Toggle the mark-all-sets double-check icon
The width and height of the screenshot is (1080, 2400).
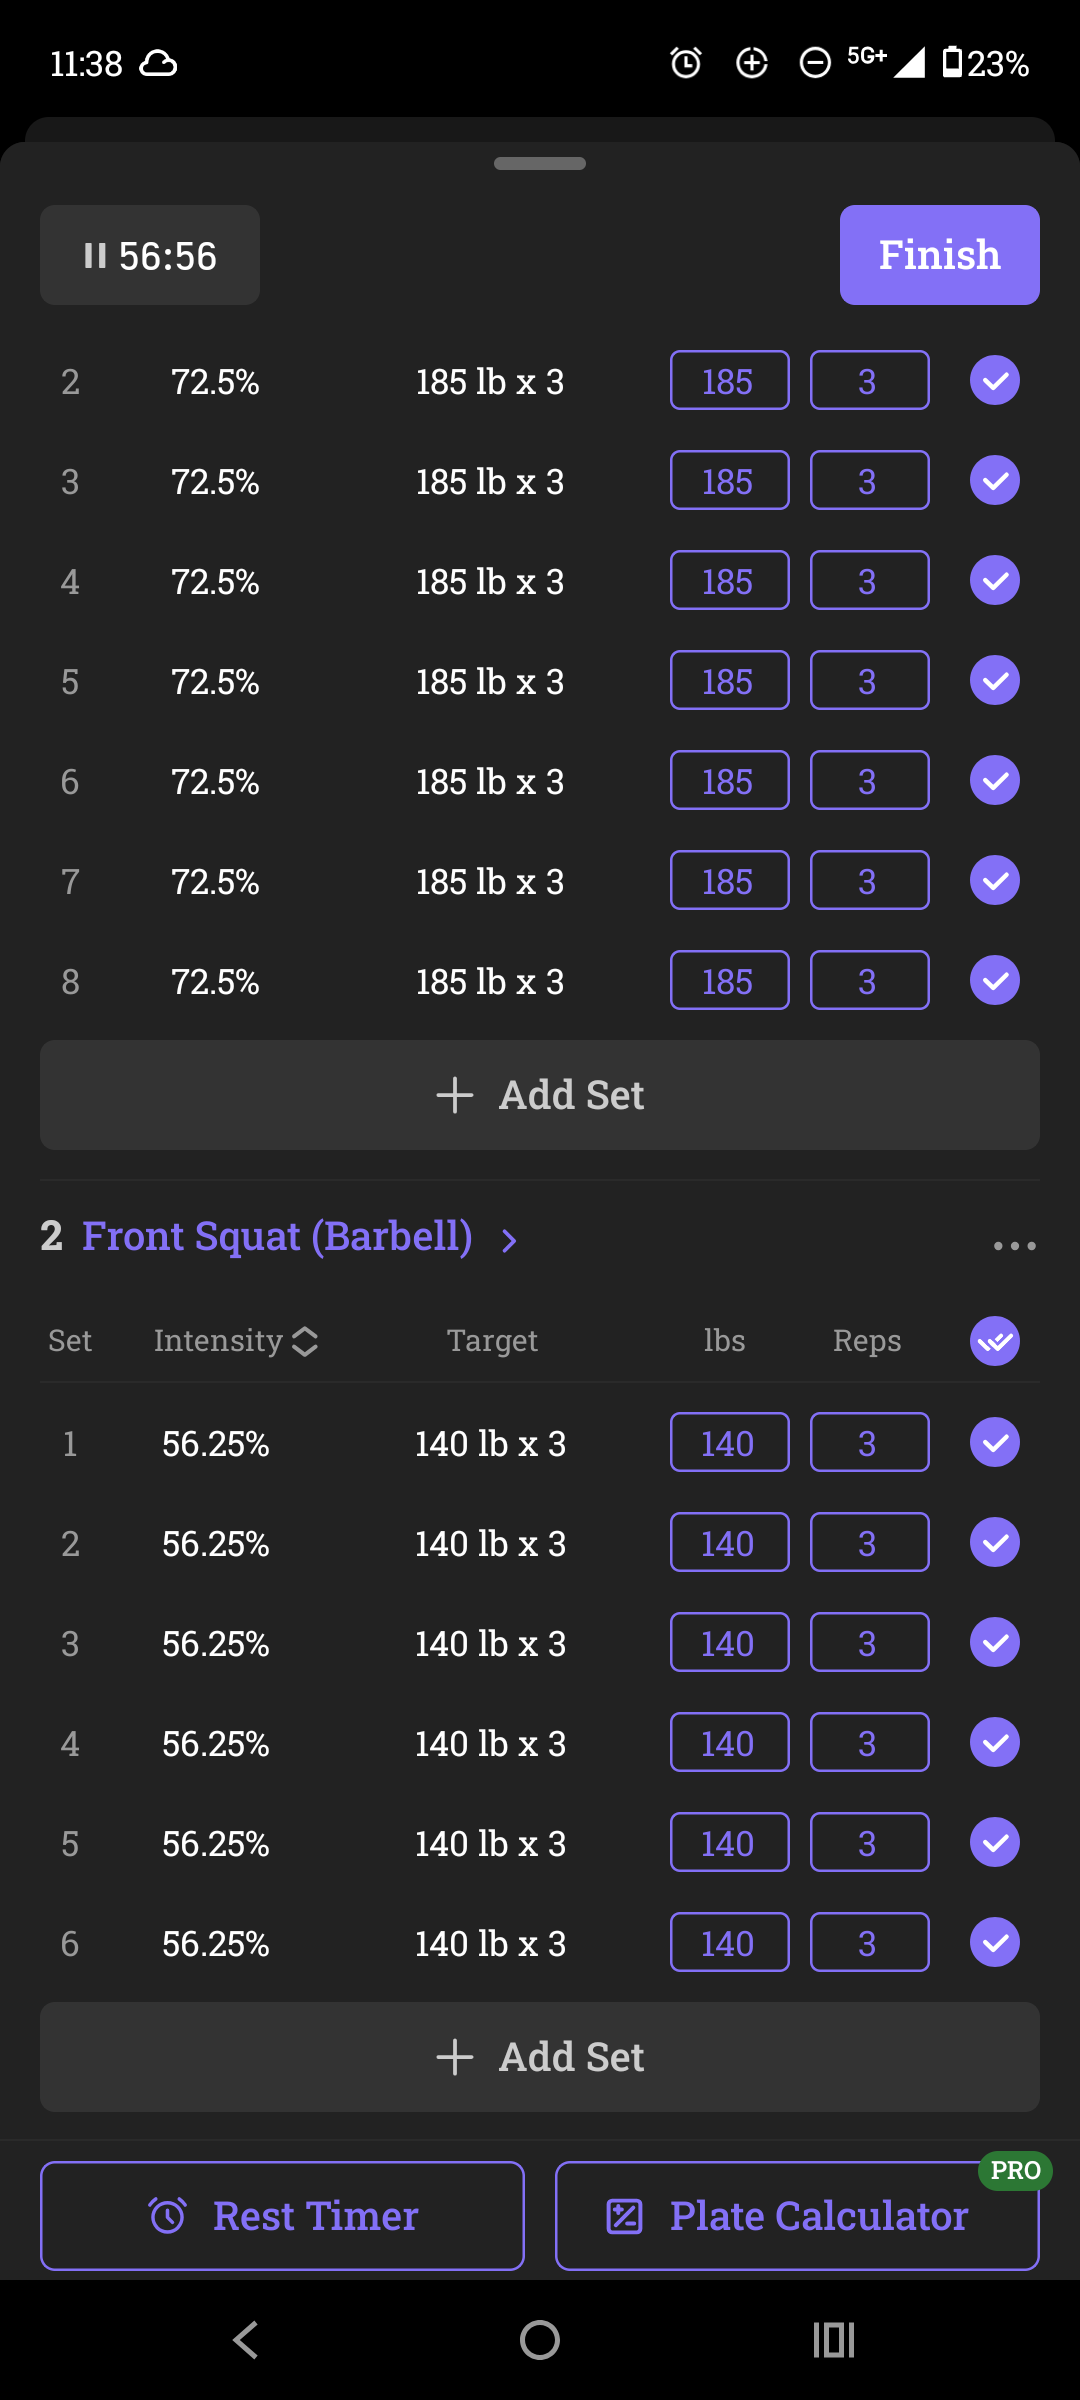995,1341
